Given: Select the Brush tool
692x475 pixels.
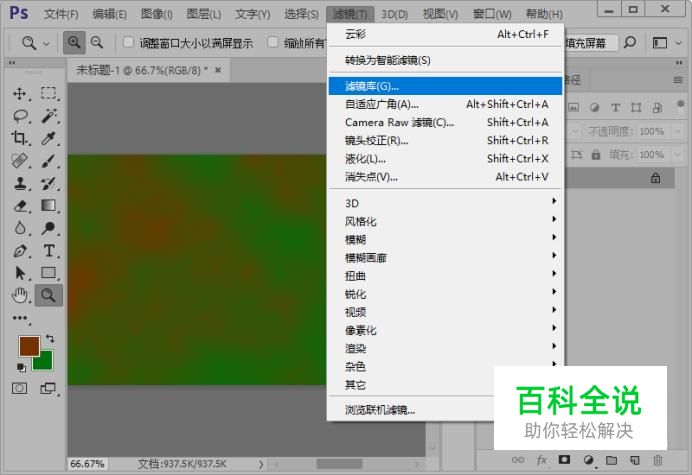Looking at the screenshot, I should (x=49, y=161).
